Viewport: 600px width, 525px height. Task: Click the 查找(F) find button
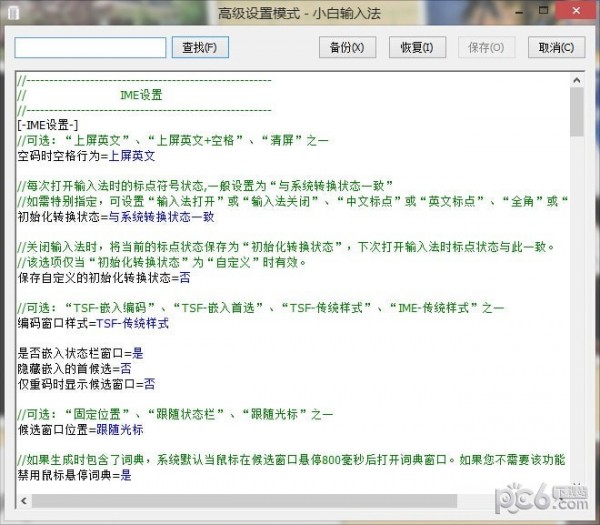point(200,47)
